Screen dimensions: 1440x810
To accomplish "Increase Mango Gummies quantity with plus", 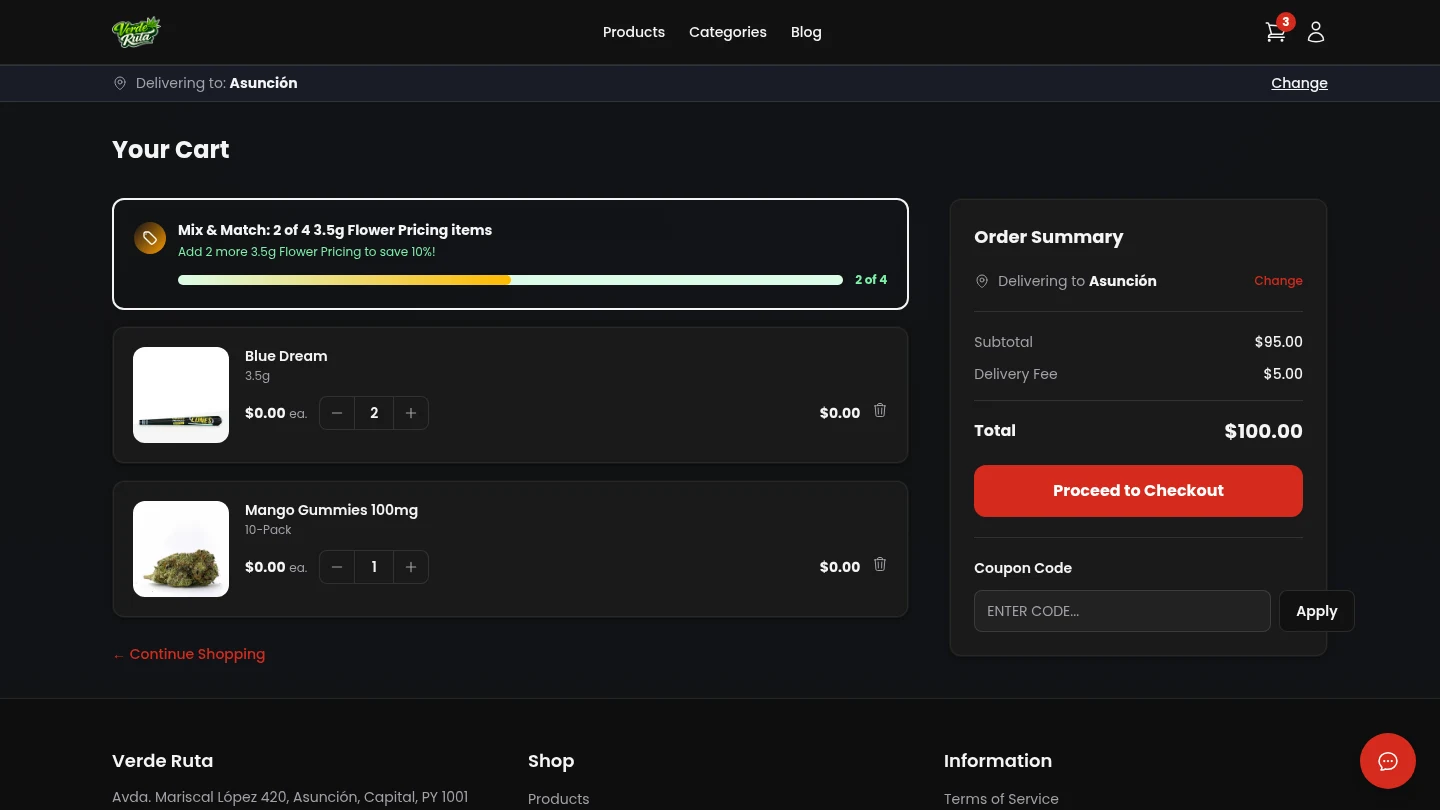I will pos(411,567).
